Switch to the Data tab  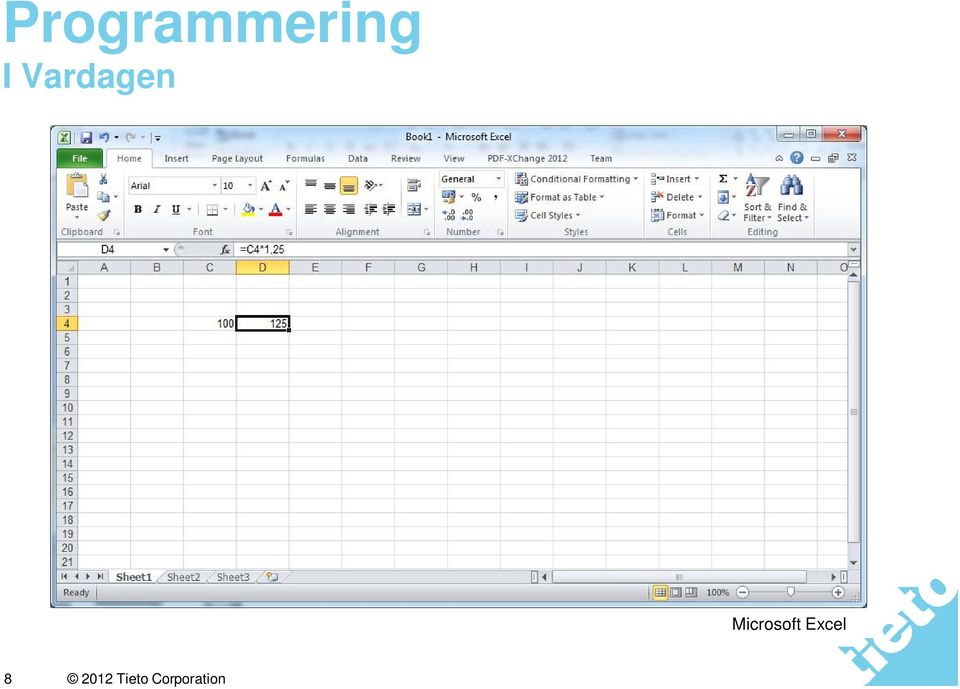tap(358, 158)
